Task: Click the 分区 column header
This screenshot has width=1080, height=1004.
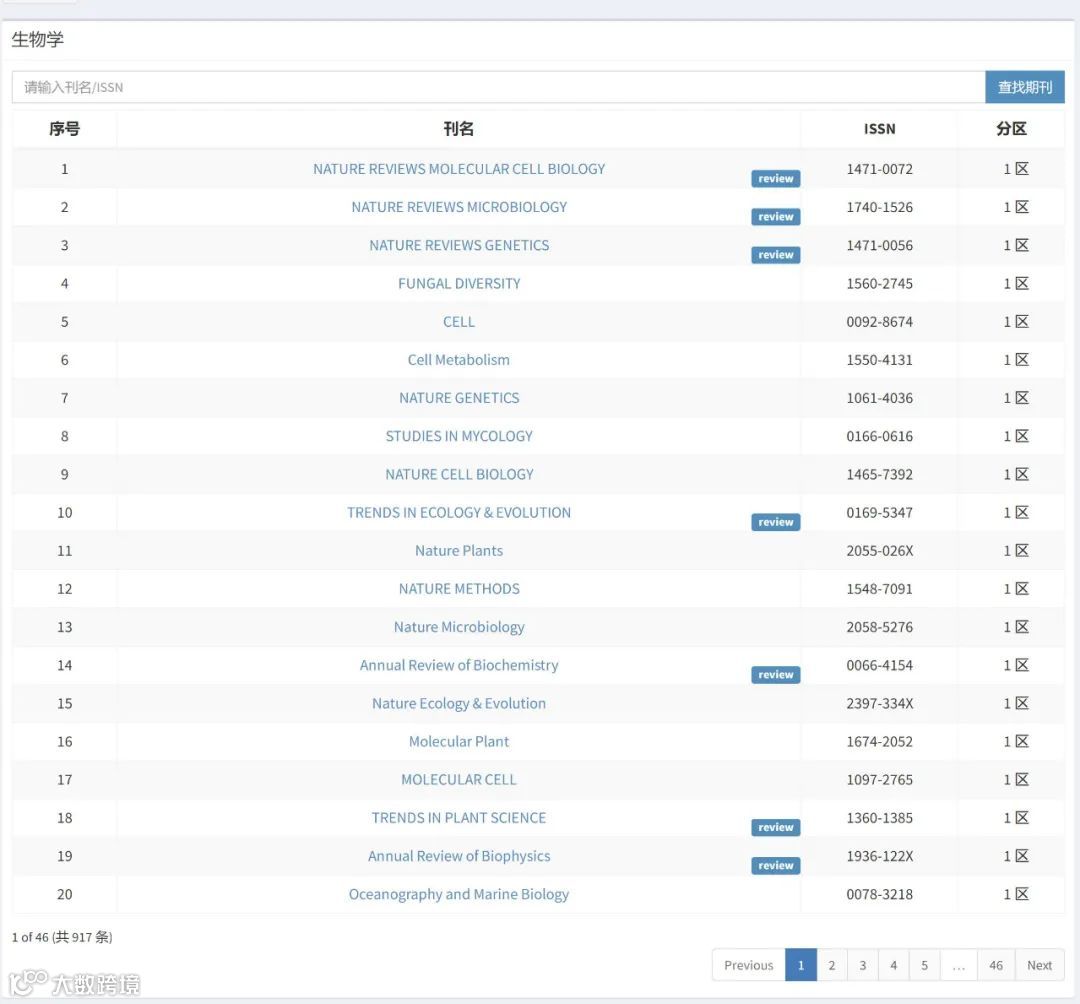Action: 1011,129
